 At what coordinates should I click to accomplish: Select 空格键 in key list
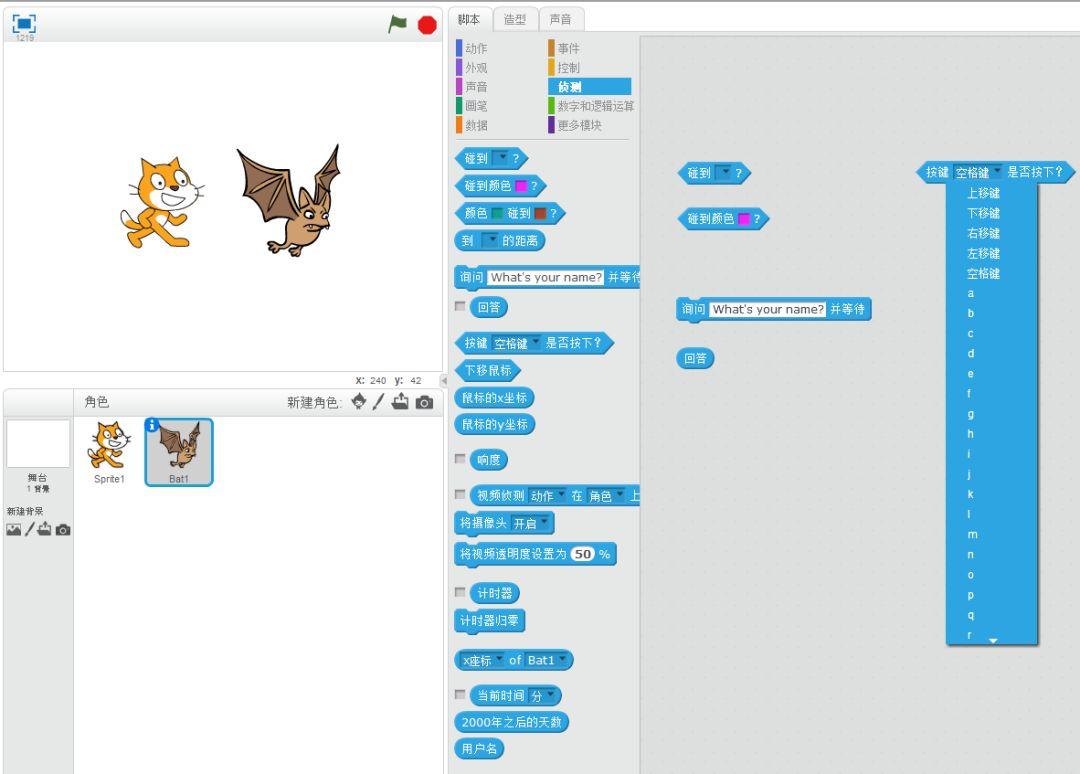pyautogui.click(x=992, y=273)
